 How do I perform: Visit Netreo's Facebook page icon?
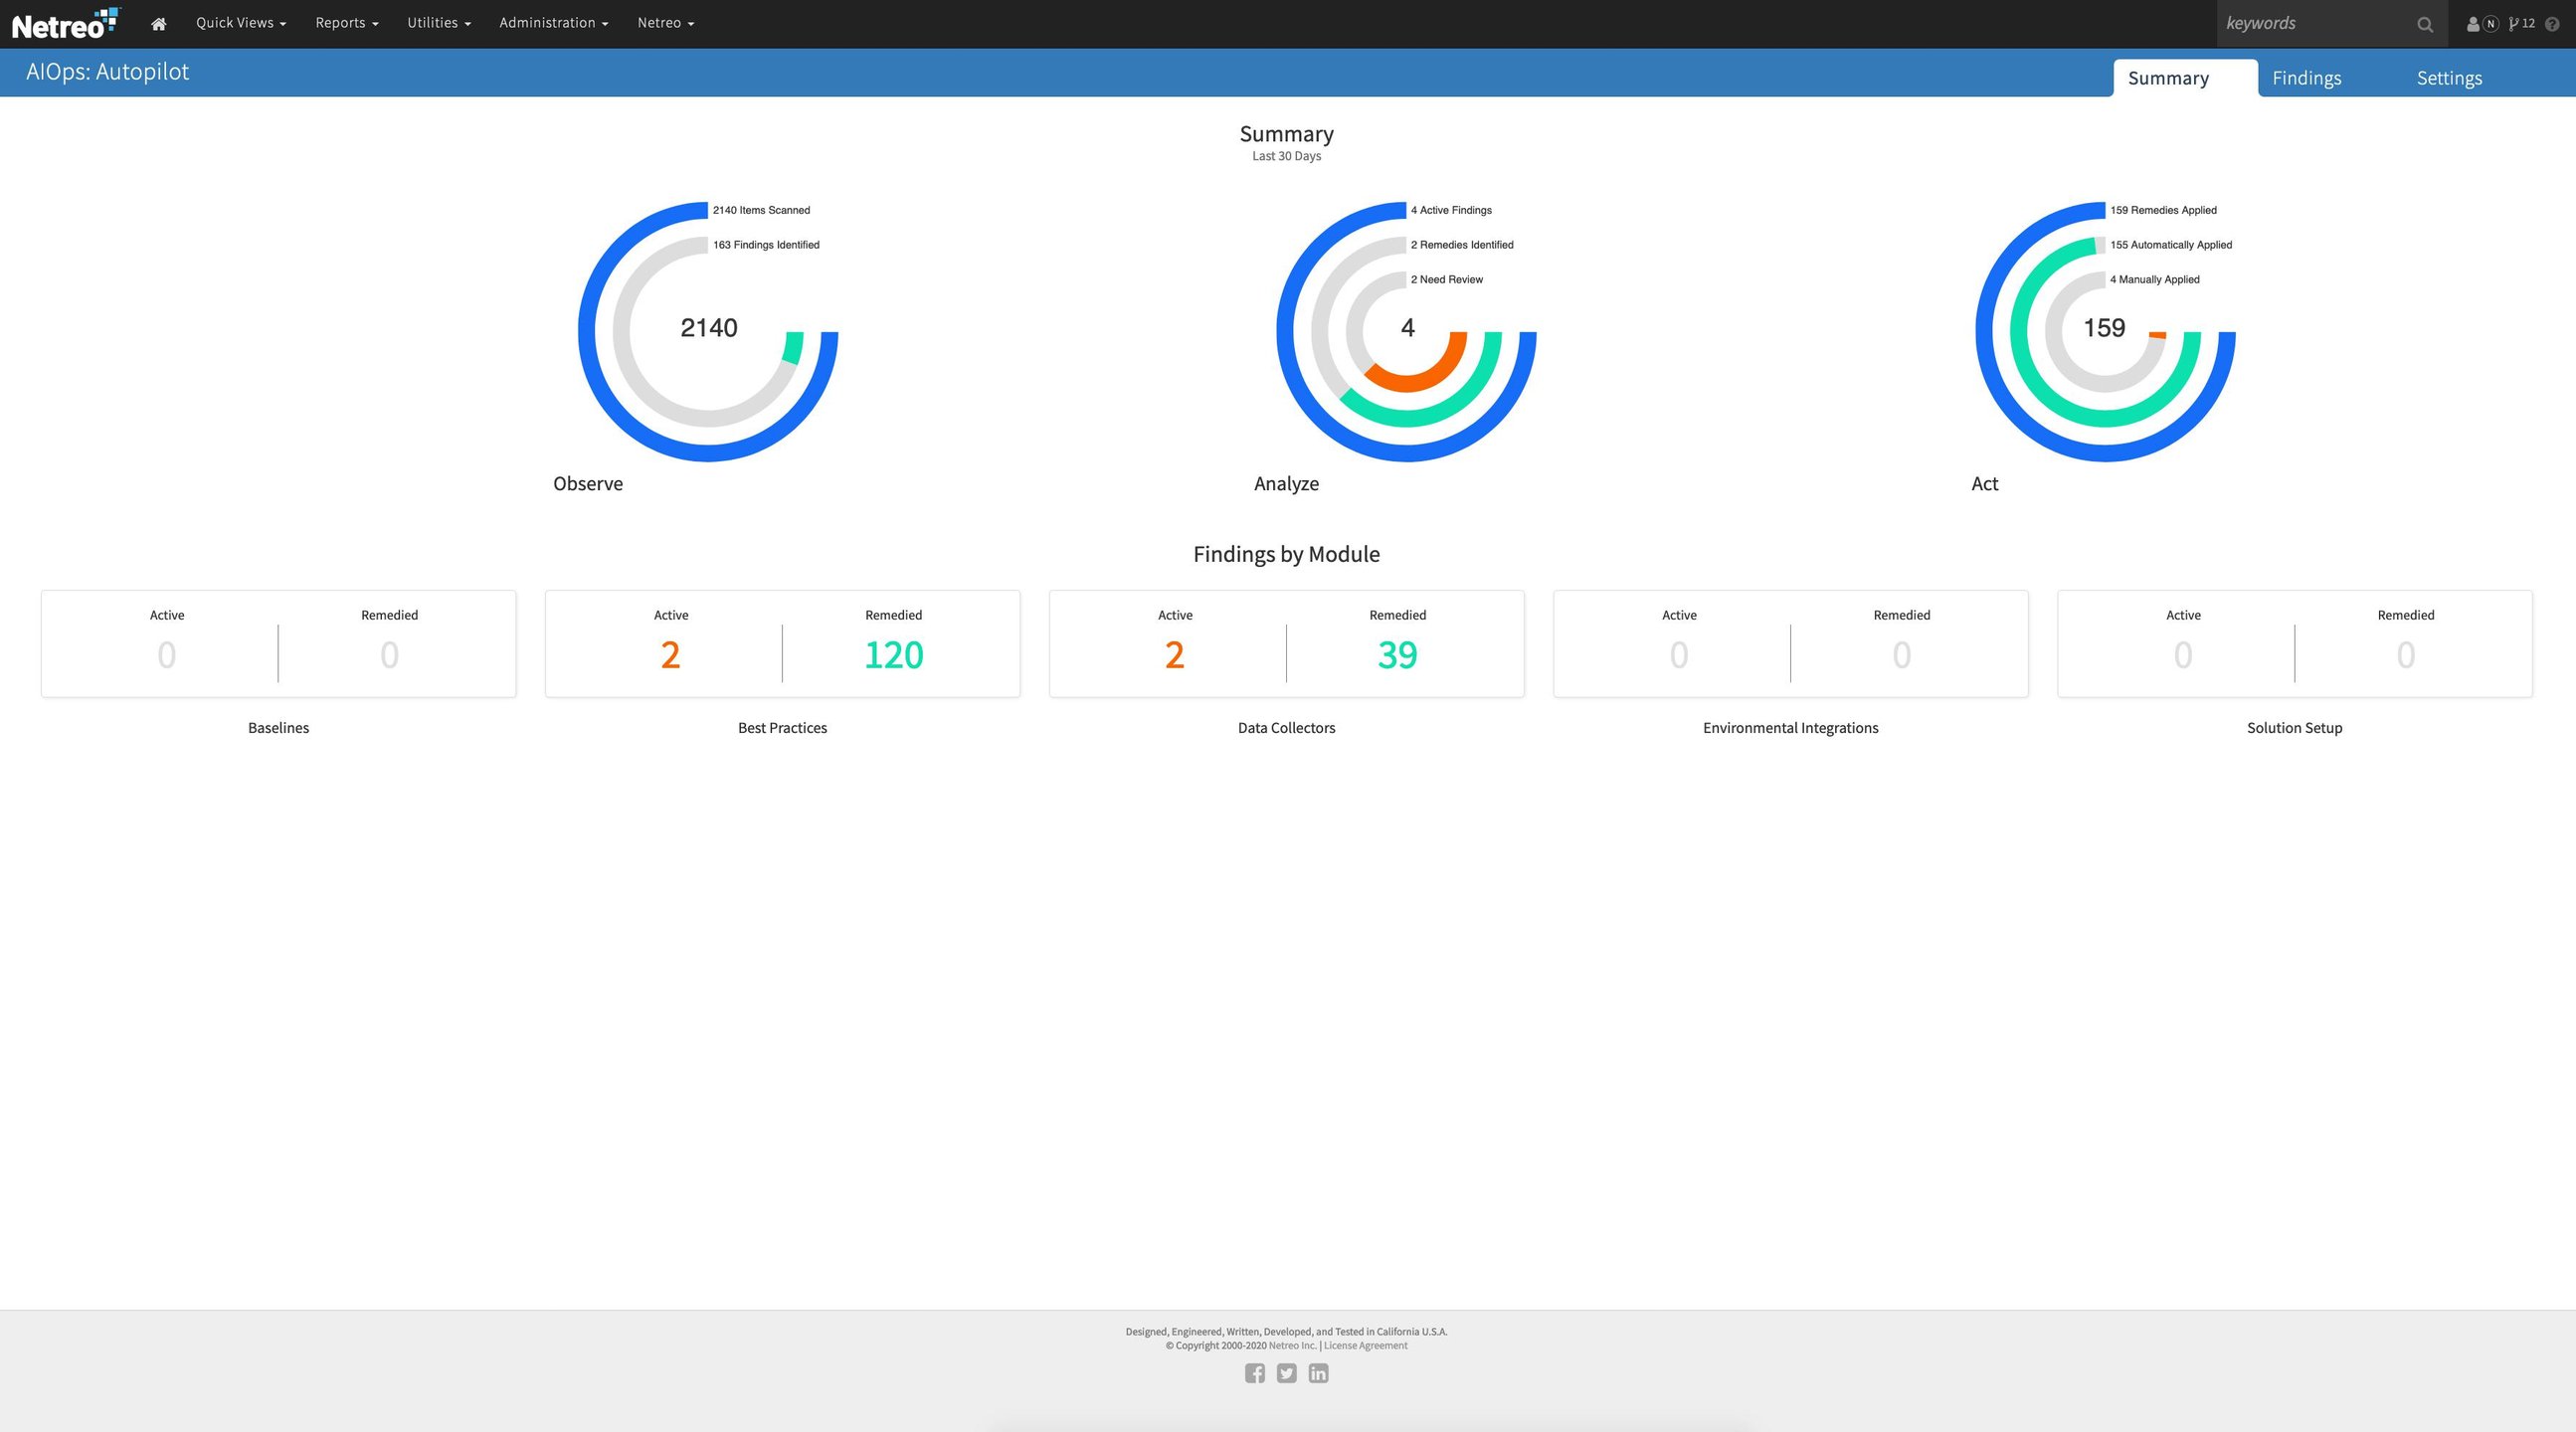coord(1255,1373)
